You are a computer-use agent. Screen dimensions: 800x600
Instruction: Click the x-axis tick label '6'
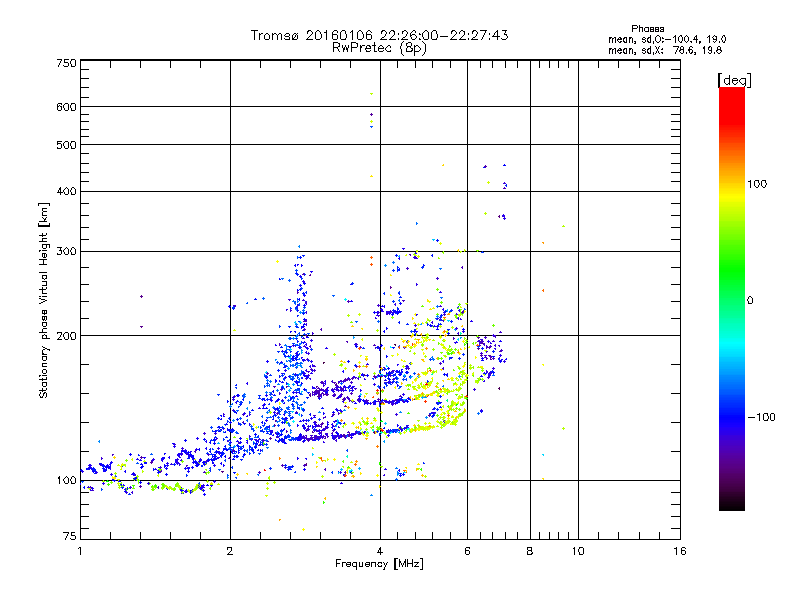(467, 551)
